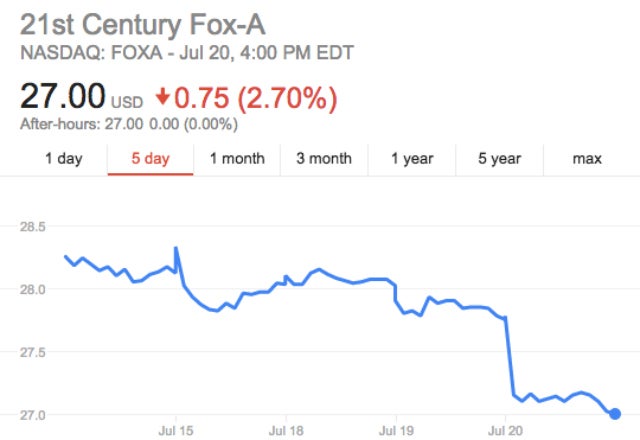Click the After-hours price text
Image resolution: width=640 pixels, height=440 pixels.
click(128, 124)
